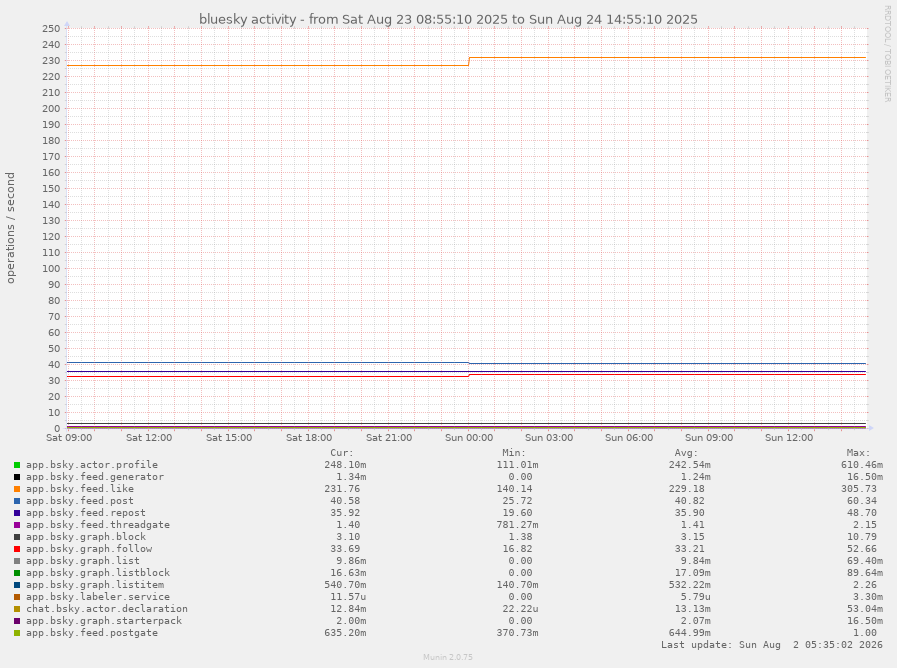The image size is (897, 668).
Task: Click the 'Munin 2.0.75' footer text
Action: tap(448, 657)
